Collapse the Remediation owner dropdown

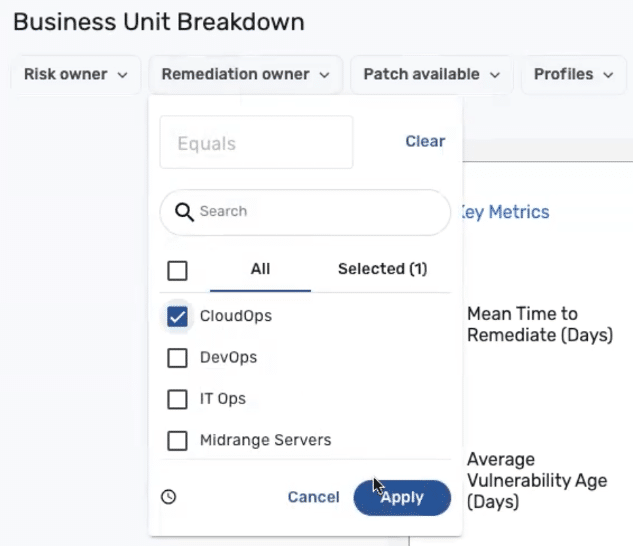245,75
